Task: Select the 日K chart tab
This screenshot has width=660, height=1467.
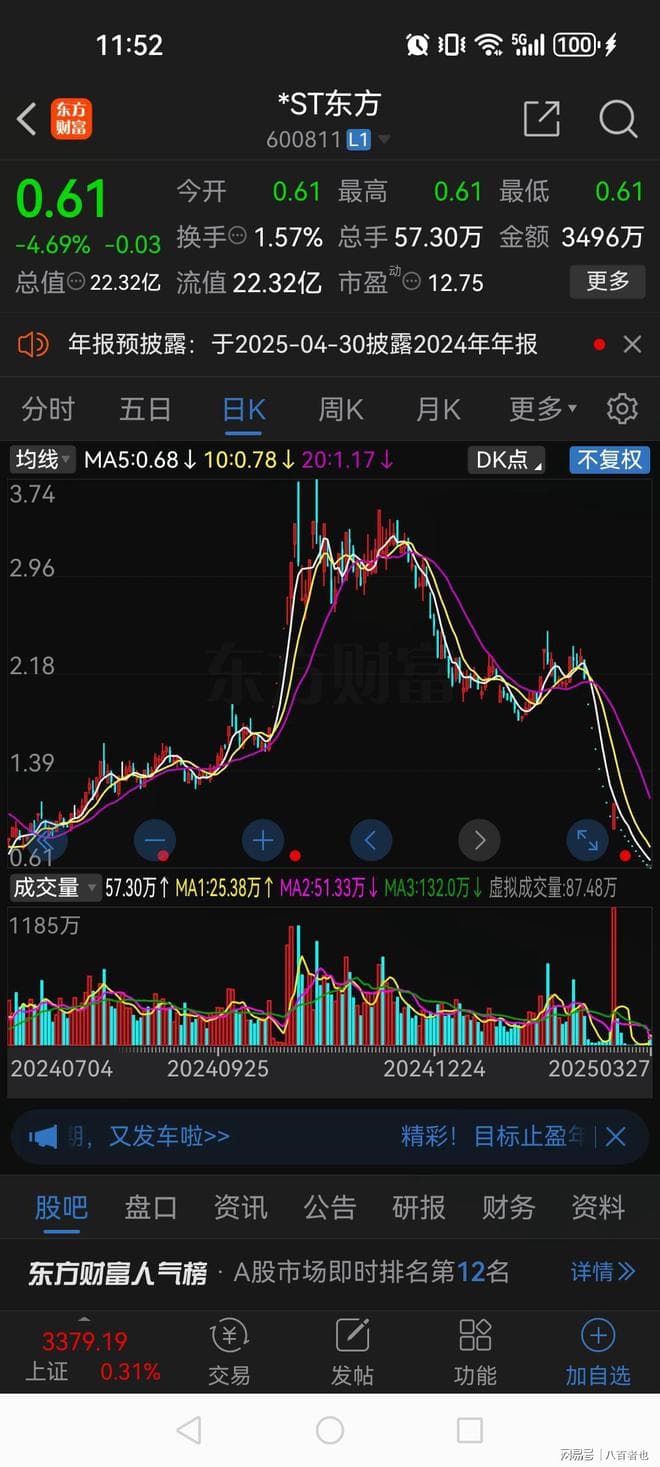Action: (x=243, y=409)
